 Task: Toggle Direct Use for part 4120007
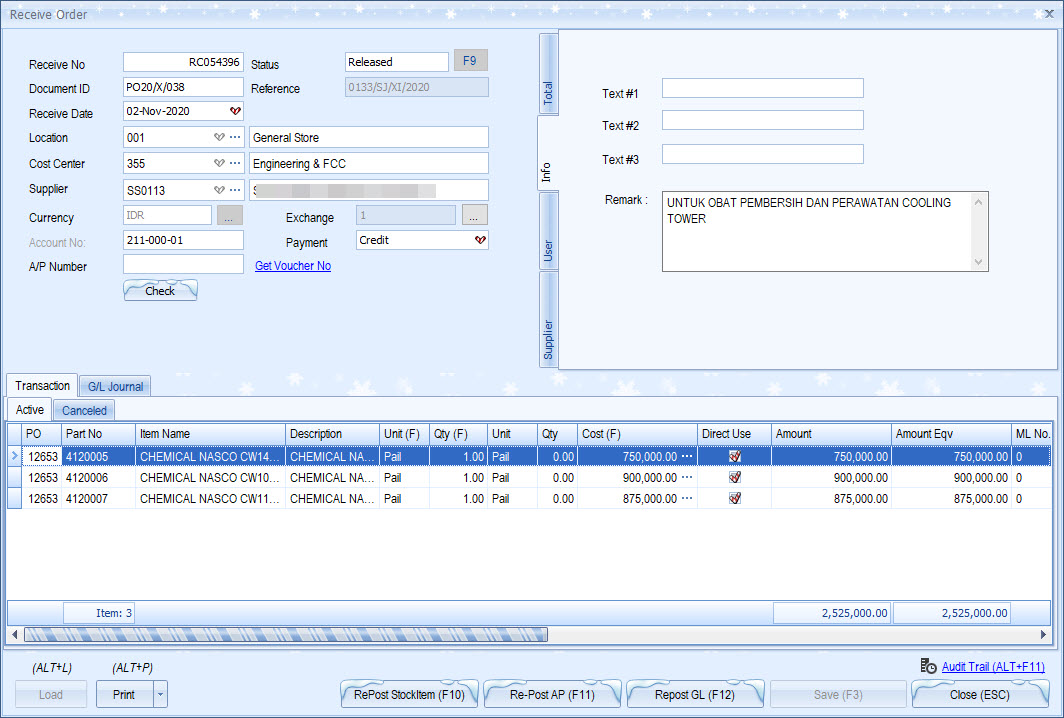click(x=735, y=498)
